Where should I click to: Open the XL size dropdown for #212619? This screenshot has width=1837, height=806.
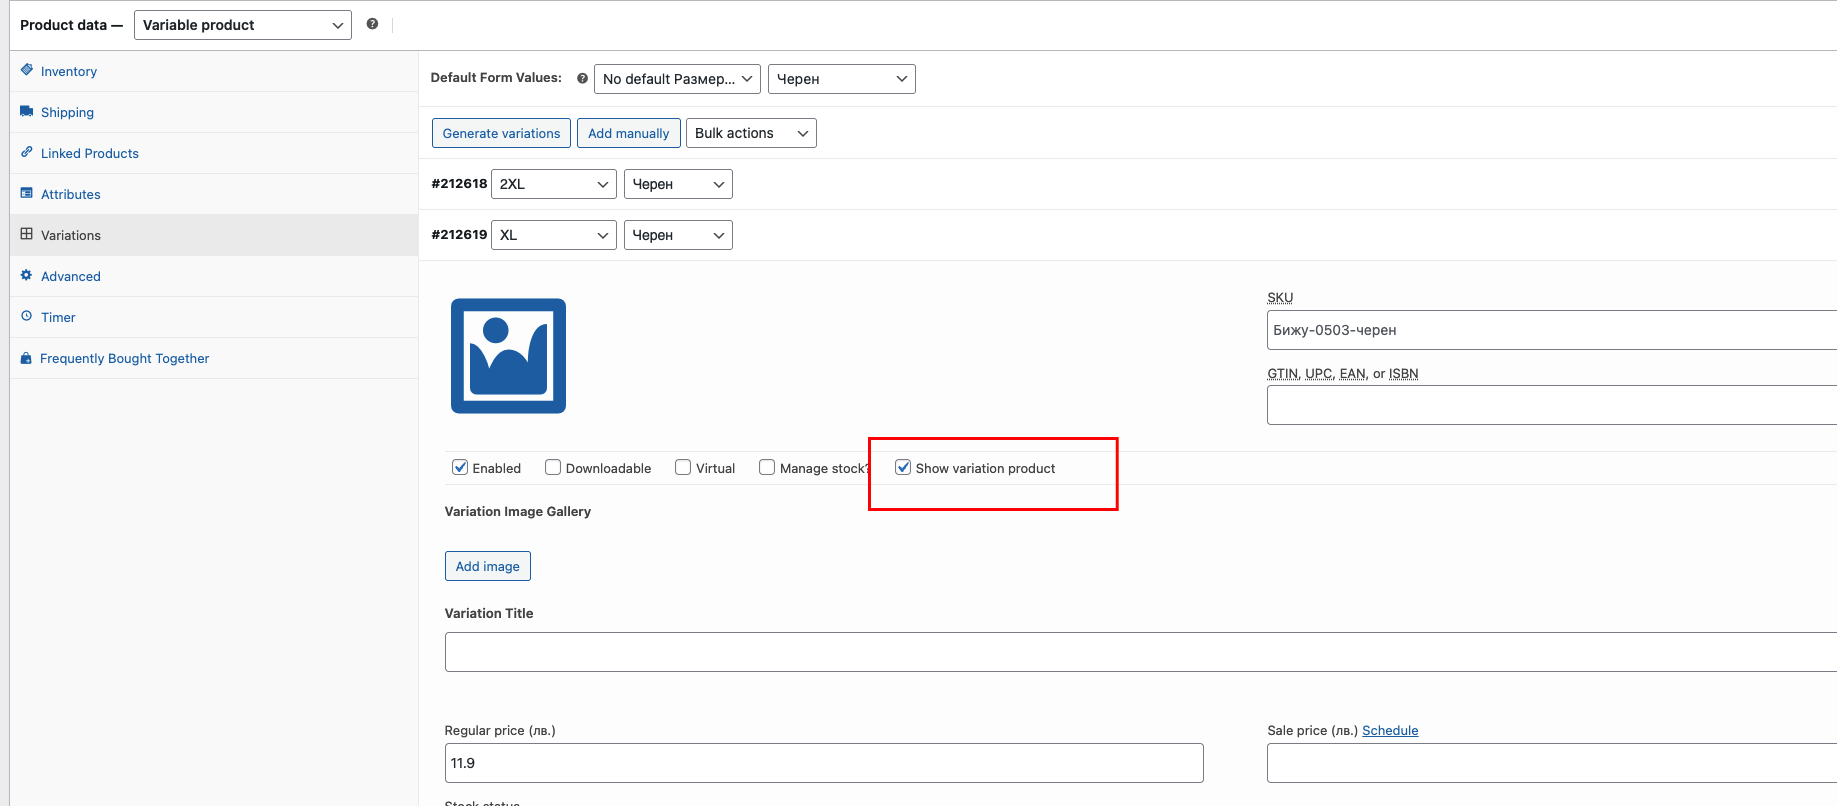pos(554,235)
